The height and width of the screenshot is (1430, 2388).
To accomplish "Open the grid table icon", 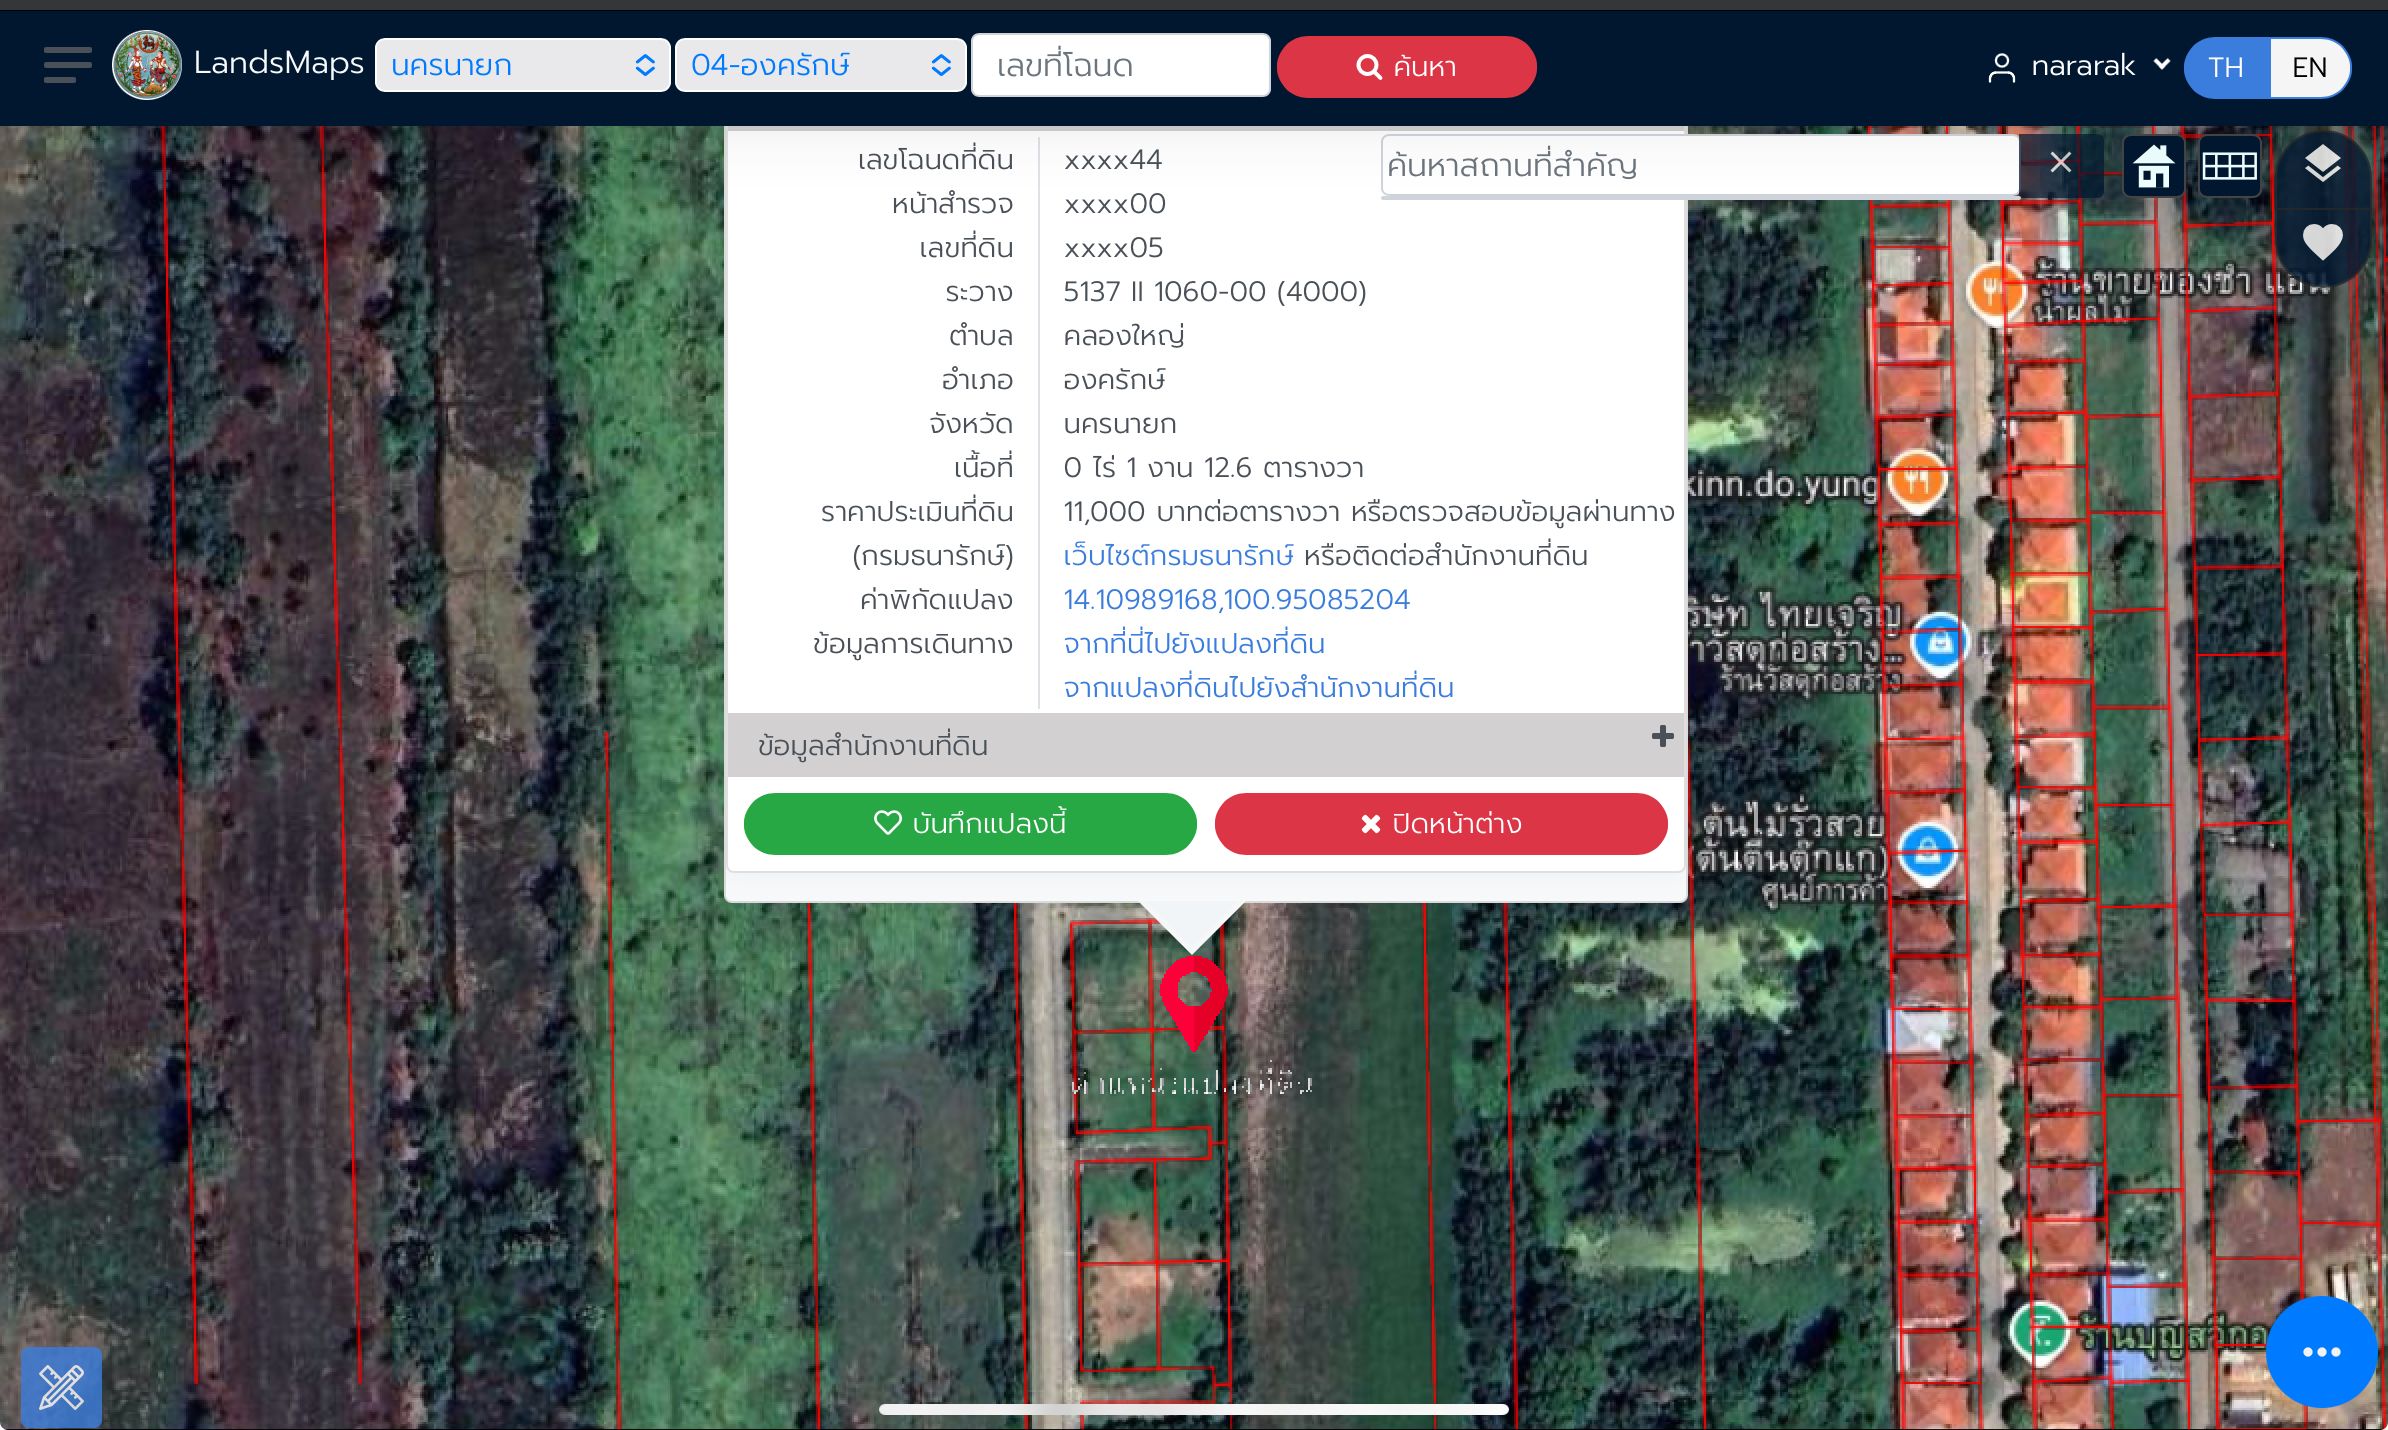I will (x=2229, y=166).
